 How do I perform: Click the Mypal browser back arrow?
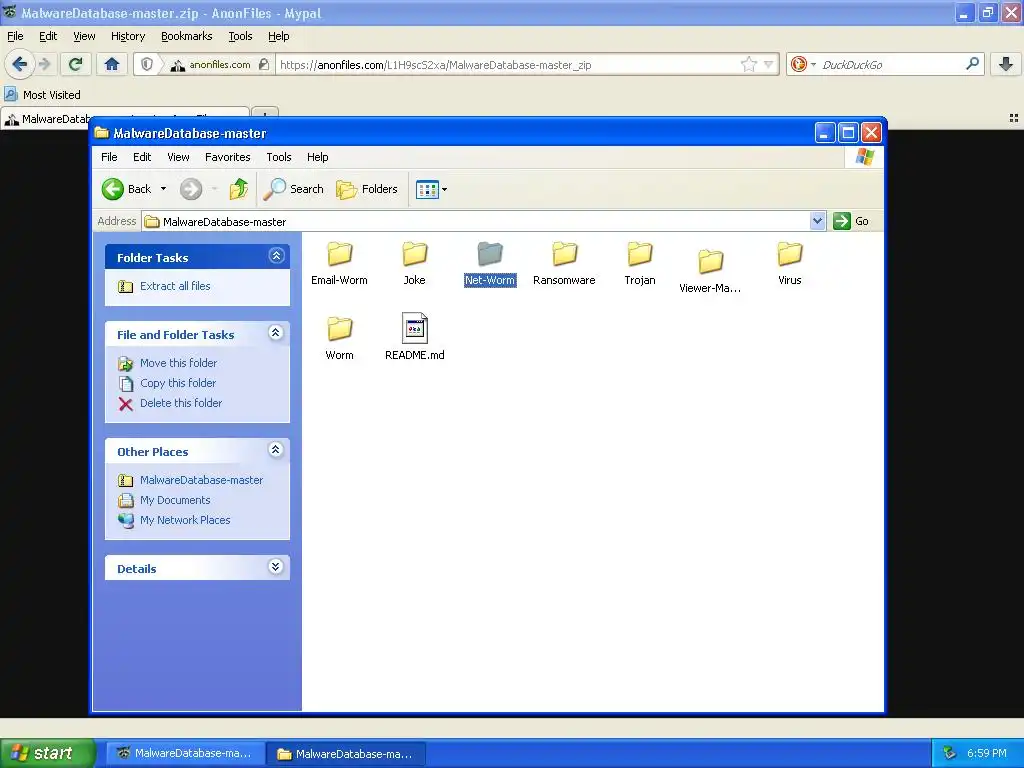19,64
